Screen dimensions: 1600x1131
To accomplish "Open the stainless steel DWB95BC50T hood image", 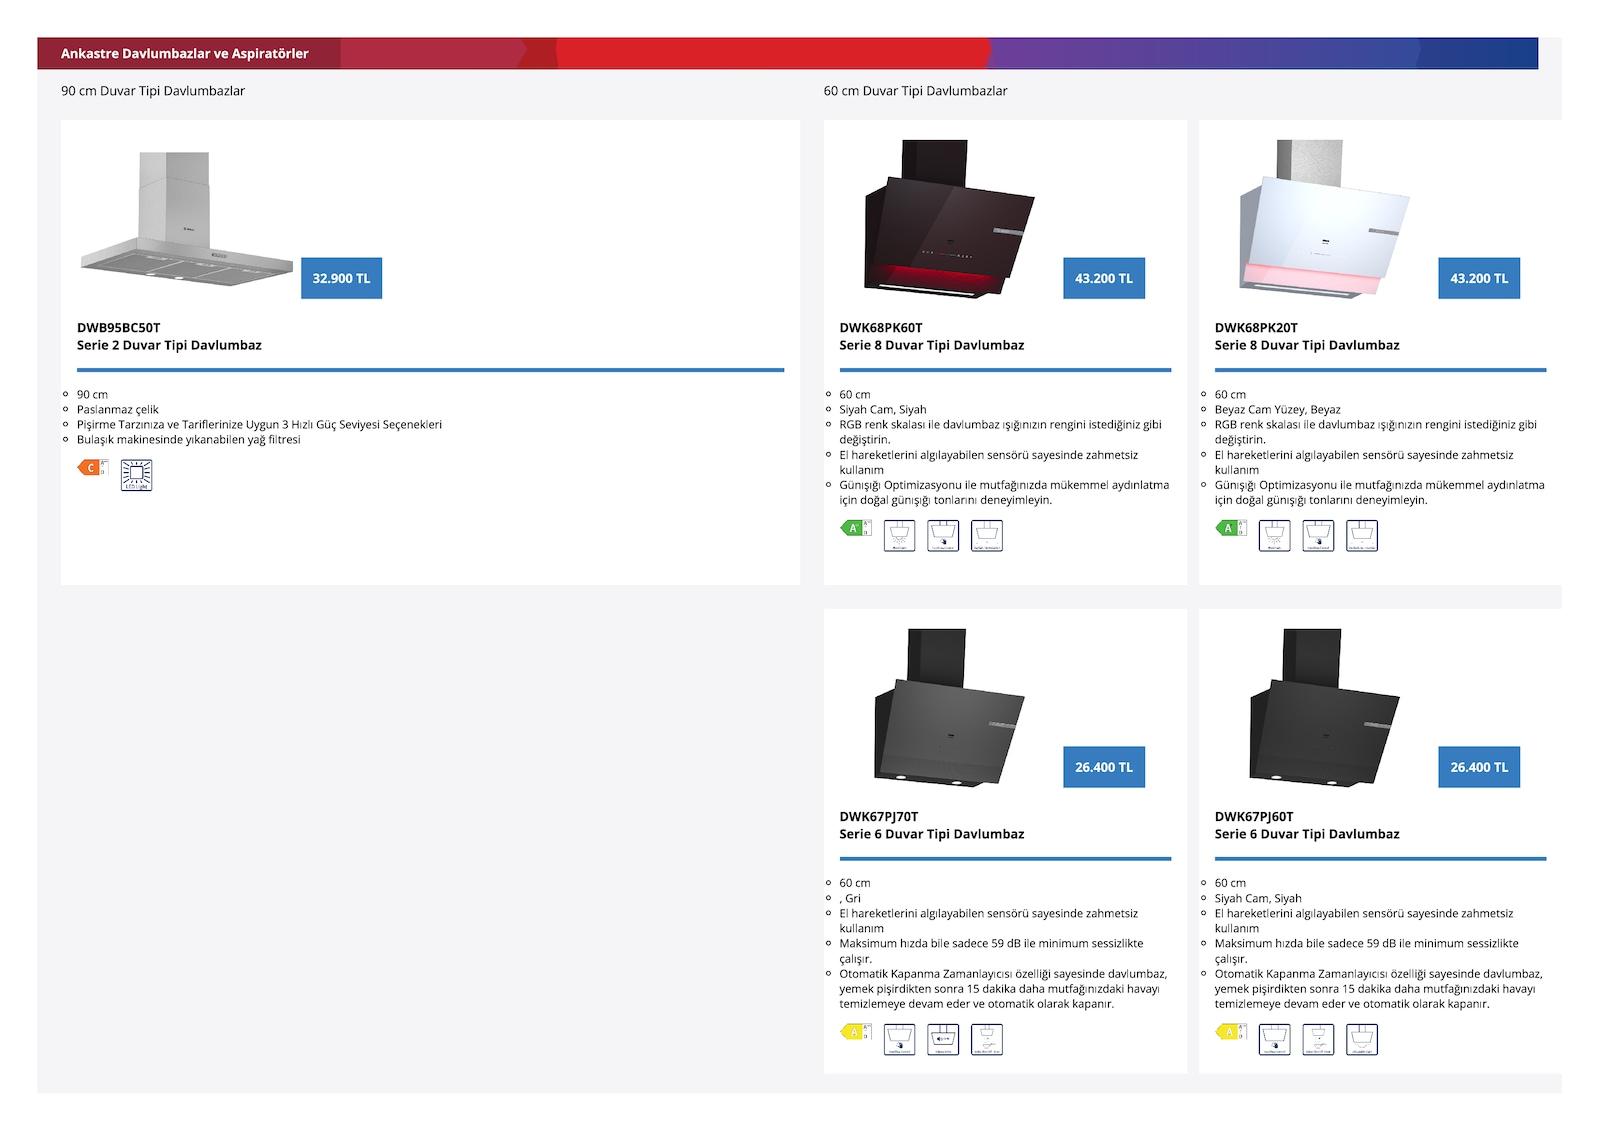I will coord(187,219).
